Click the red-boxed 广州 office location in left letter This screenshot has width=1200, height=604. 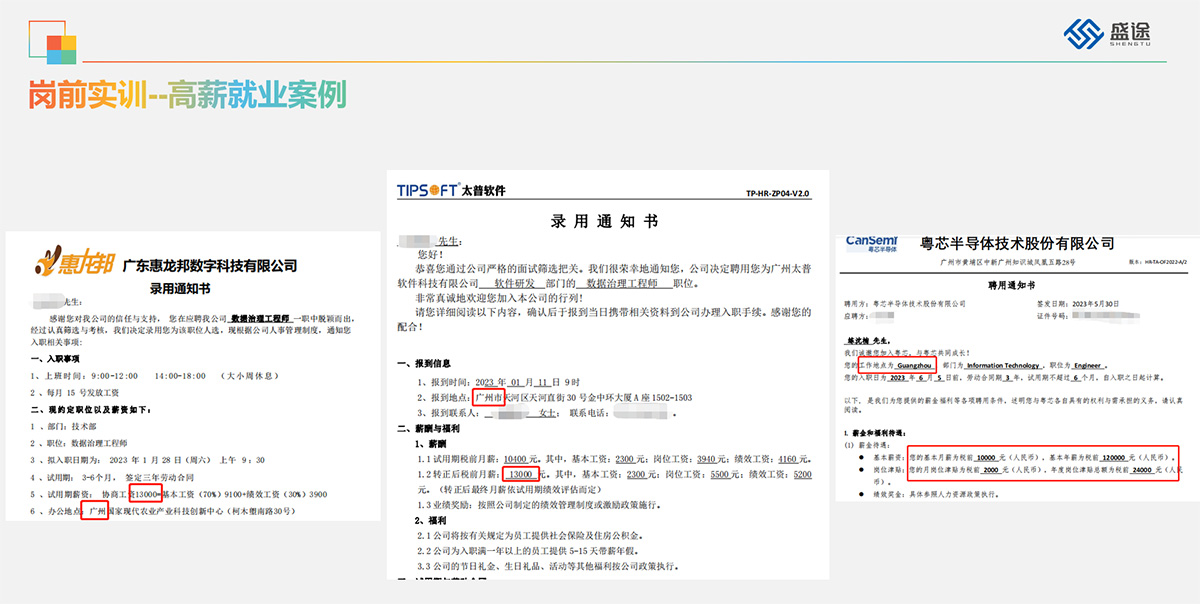[95, 511]
